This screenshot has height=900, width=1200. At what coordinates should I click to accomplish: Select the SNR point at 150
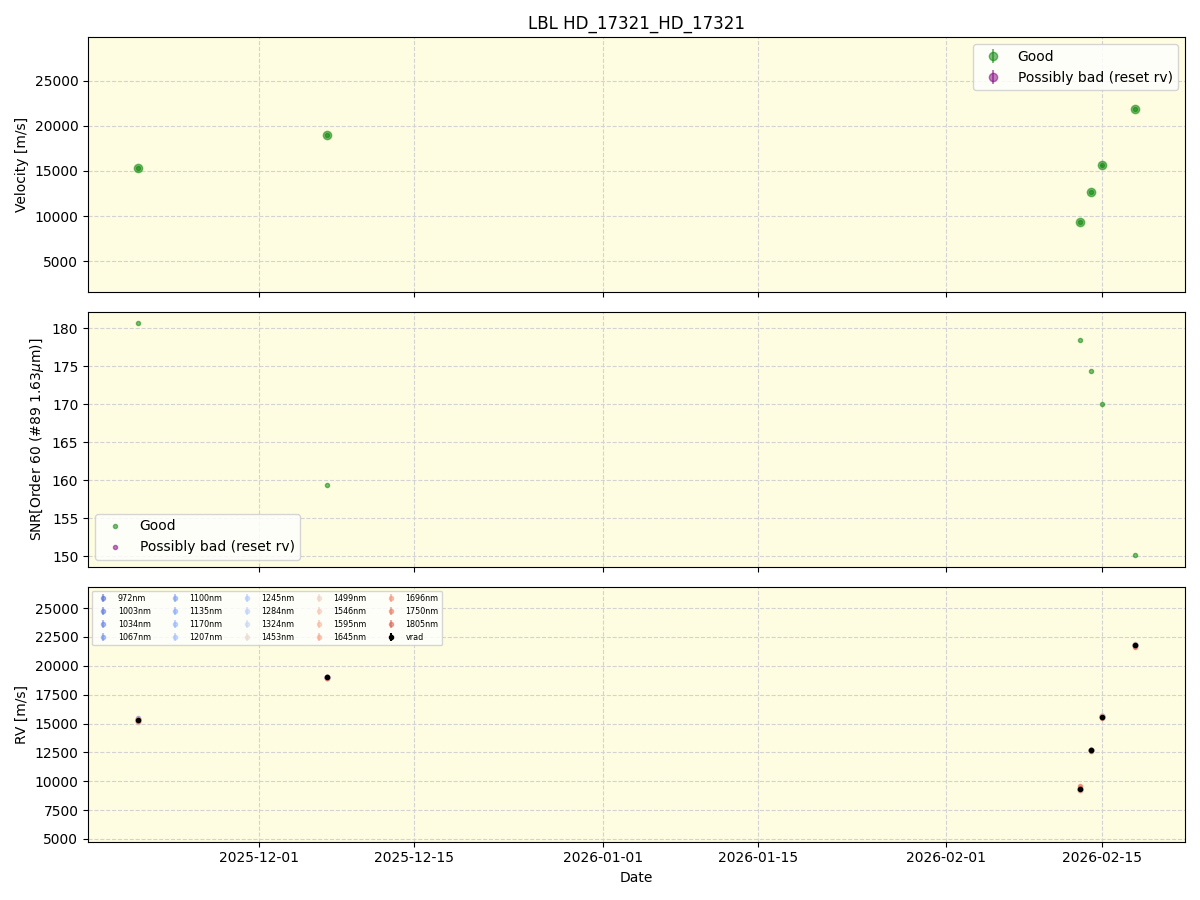(1135, 555)
